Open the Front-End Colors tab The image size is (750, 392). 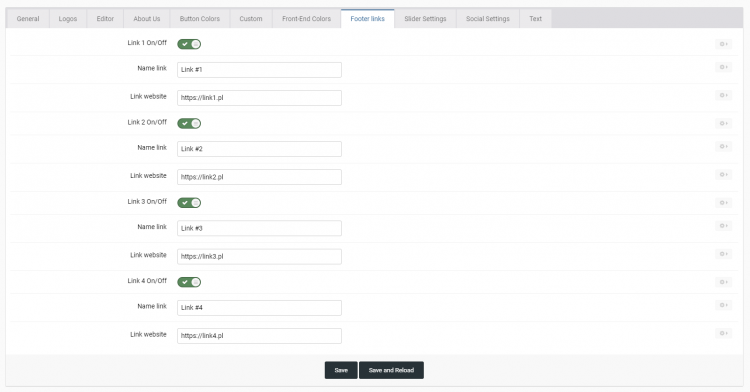point(307,19)
